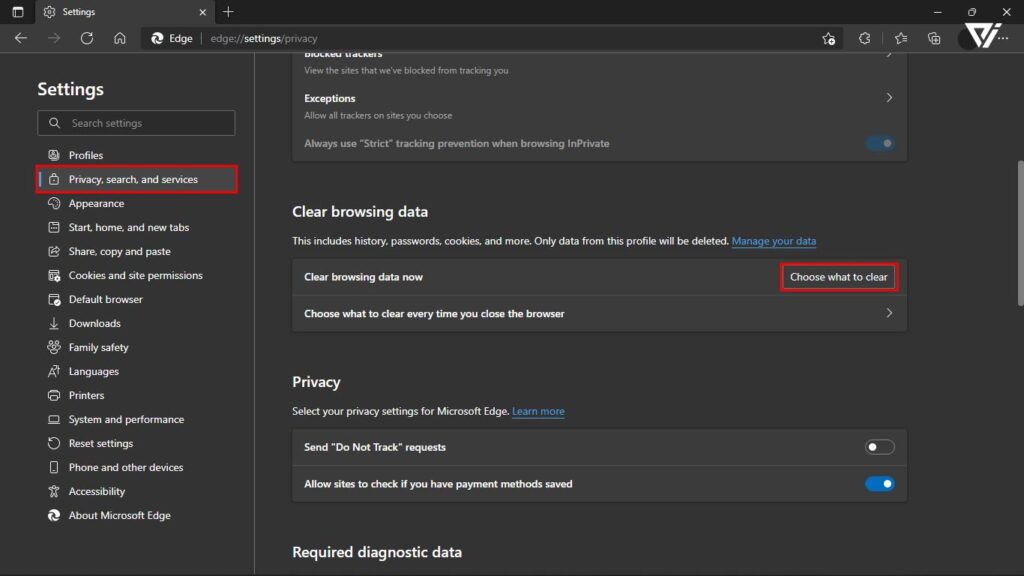Open Phone and other devices section
Screen dimensions: 1024x576
[x=126, y=468]
